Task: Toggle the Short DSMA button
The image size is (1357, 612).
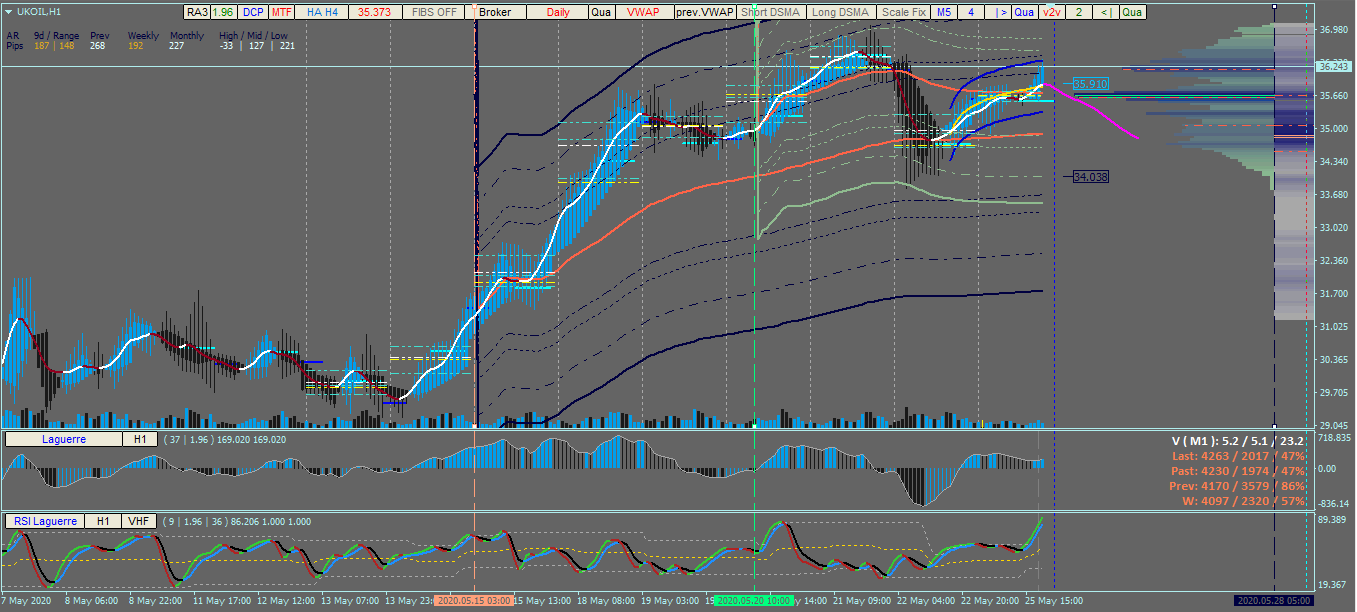Action: point(770,13)
